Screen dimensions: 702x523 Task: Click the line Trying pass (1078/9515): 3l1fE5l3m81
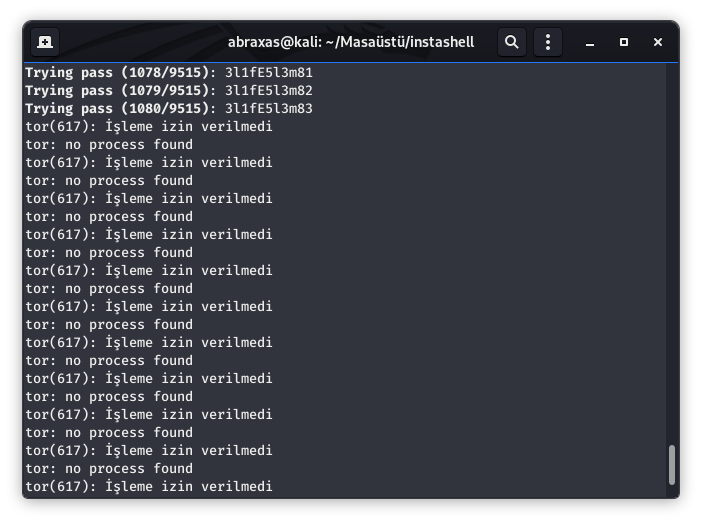point(169,73)
